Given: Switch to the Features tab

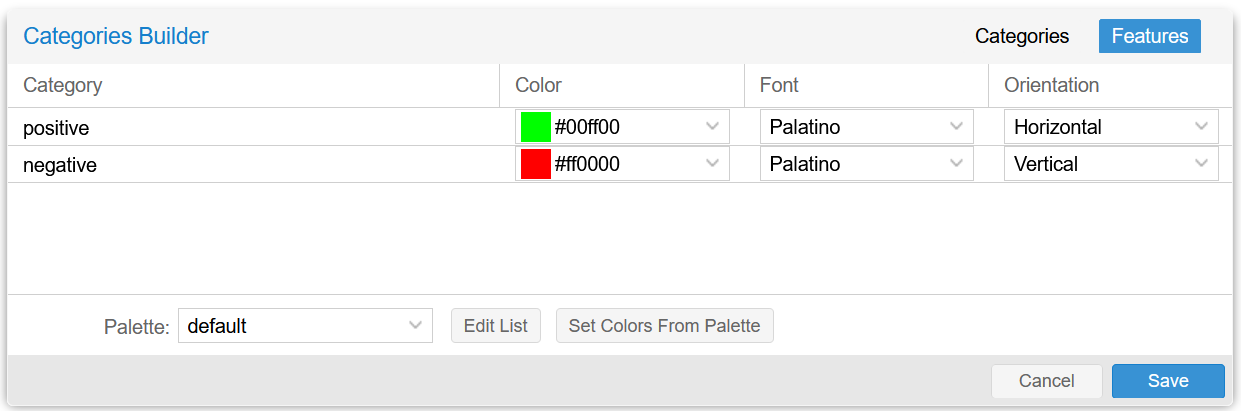Looking at the screenshot, I should (1150, 36).
